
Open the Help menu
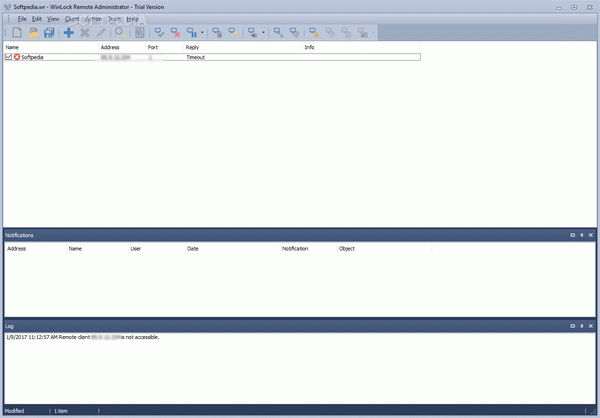pyautogui.click(x=132, y=19)
